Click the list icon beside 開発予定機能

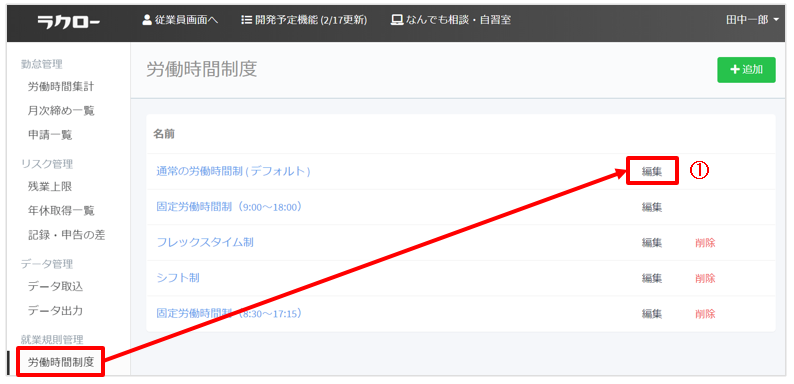tap(247, 20)
